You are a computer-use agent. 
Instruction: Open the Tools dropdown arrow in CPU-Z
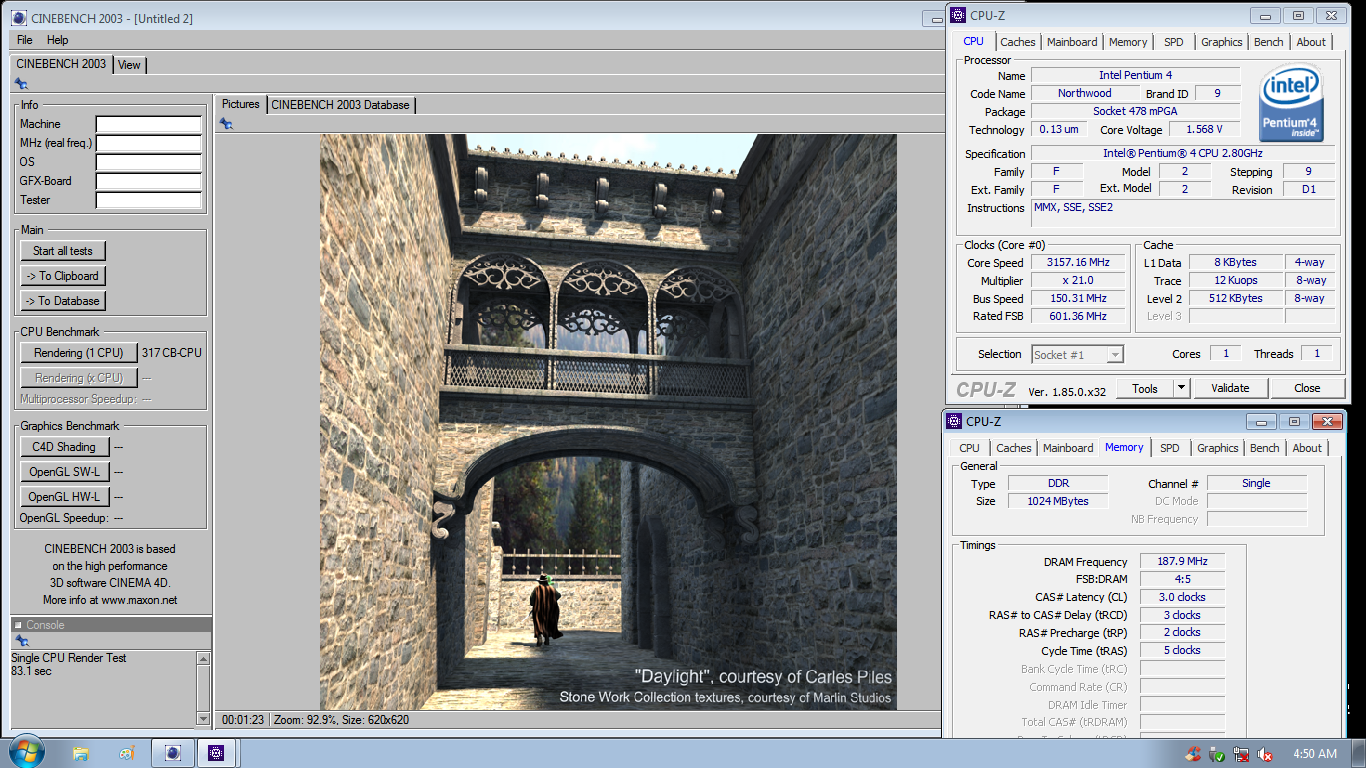click(1181, 388)
